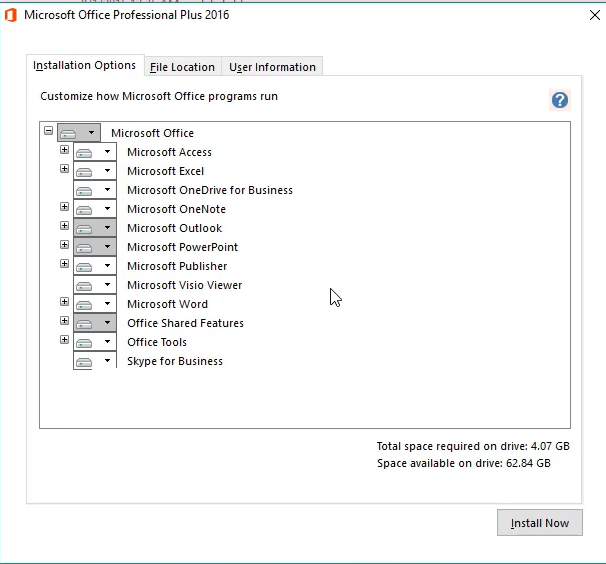Open Microsoft Access install option drive icon

pyautogui.click(x=85, y=152)
